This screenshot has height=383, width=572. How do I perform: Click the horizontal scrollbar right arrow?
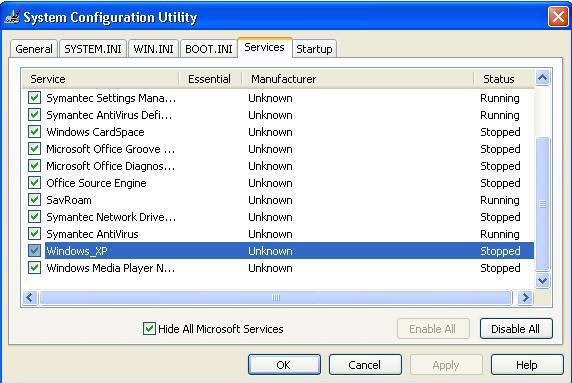(525, 298)
